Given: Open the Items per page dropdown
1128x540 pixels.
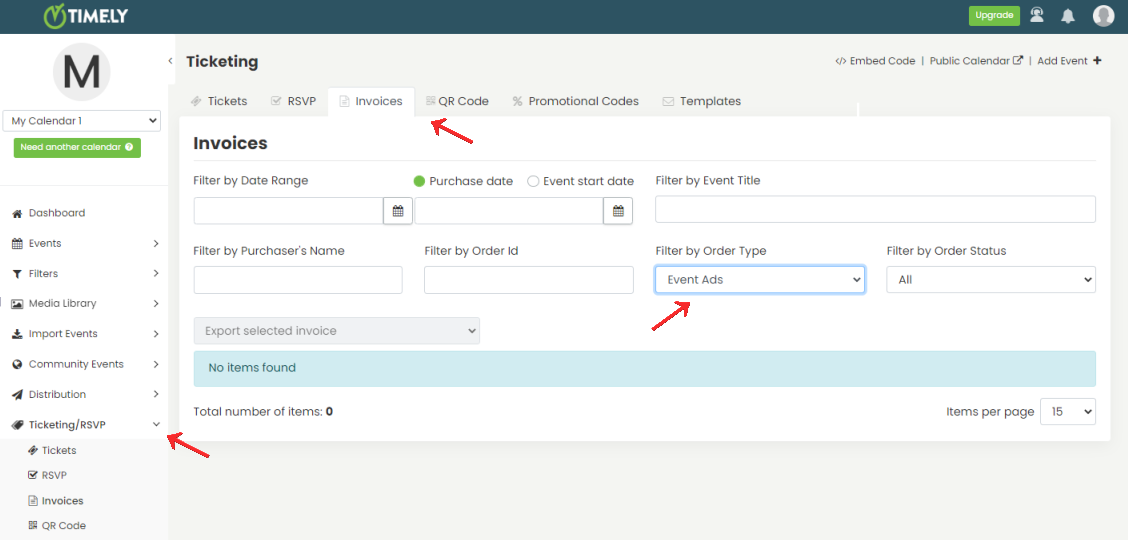Looking at the screenshot, I should coord(1068,412).
